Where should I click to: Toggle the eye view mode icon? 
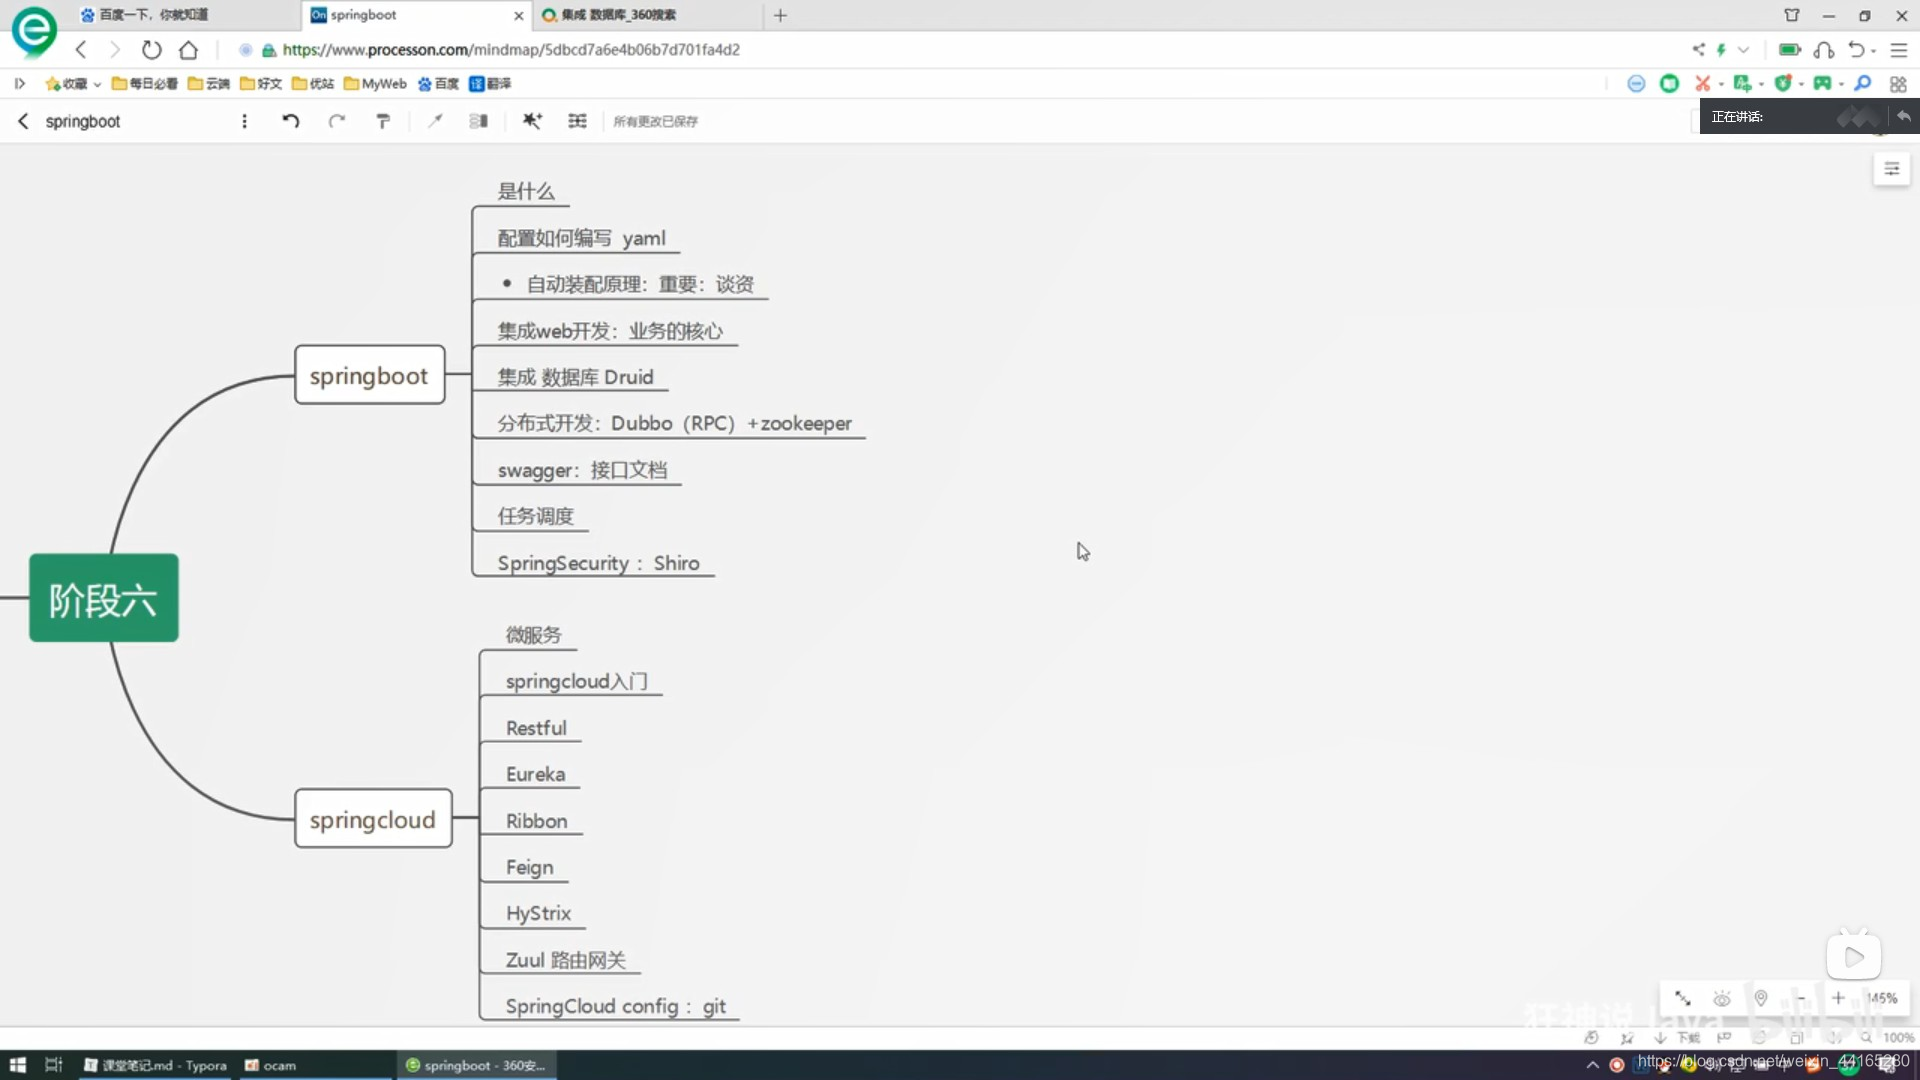click(1722, 998)
